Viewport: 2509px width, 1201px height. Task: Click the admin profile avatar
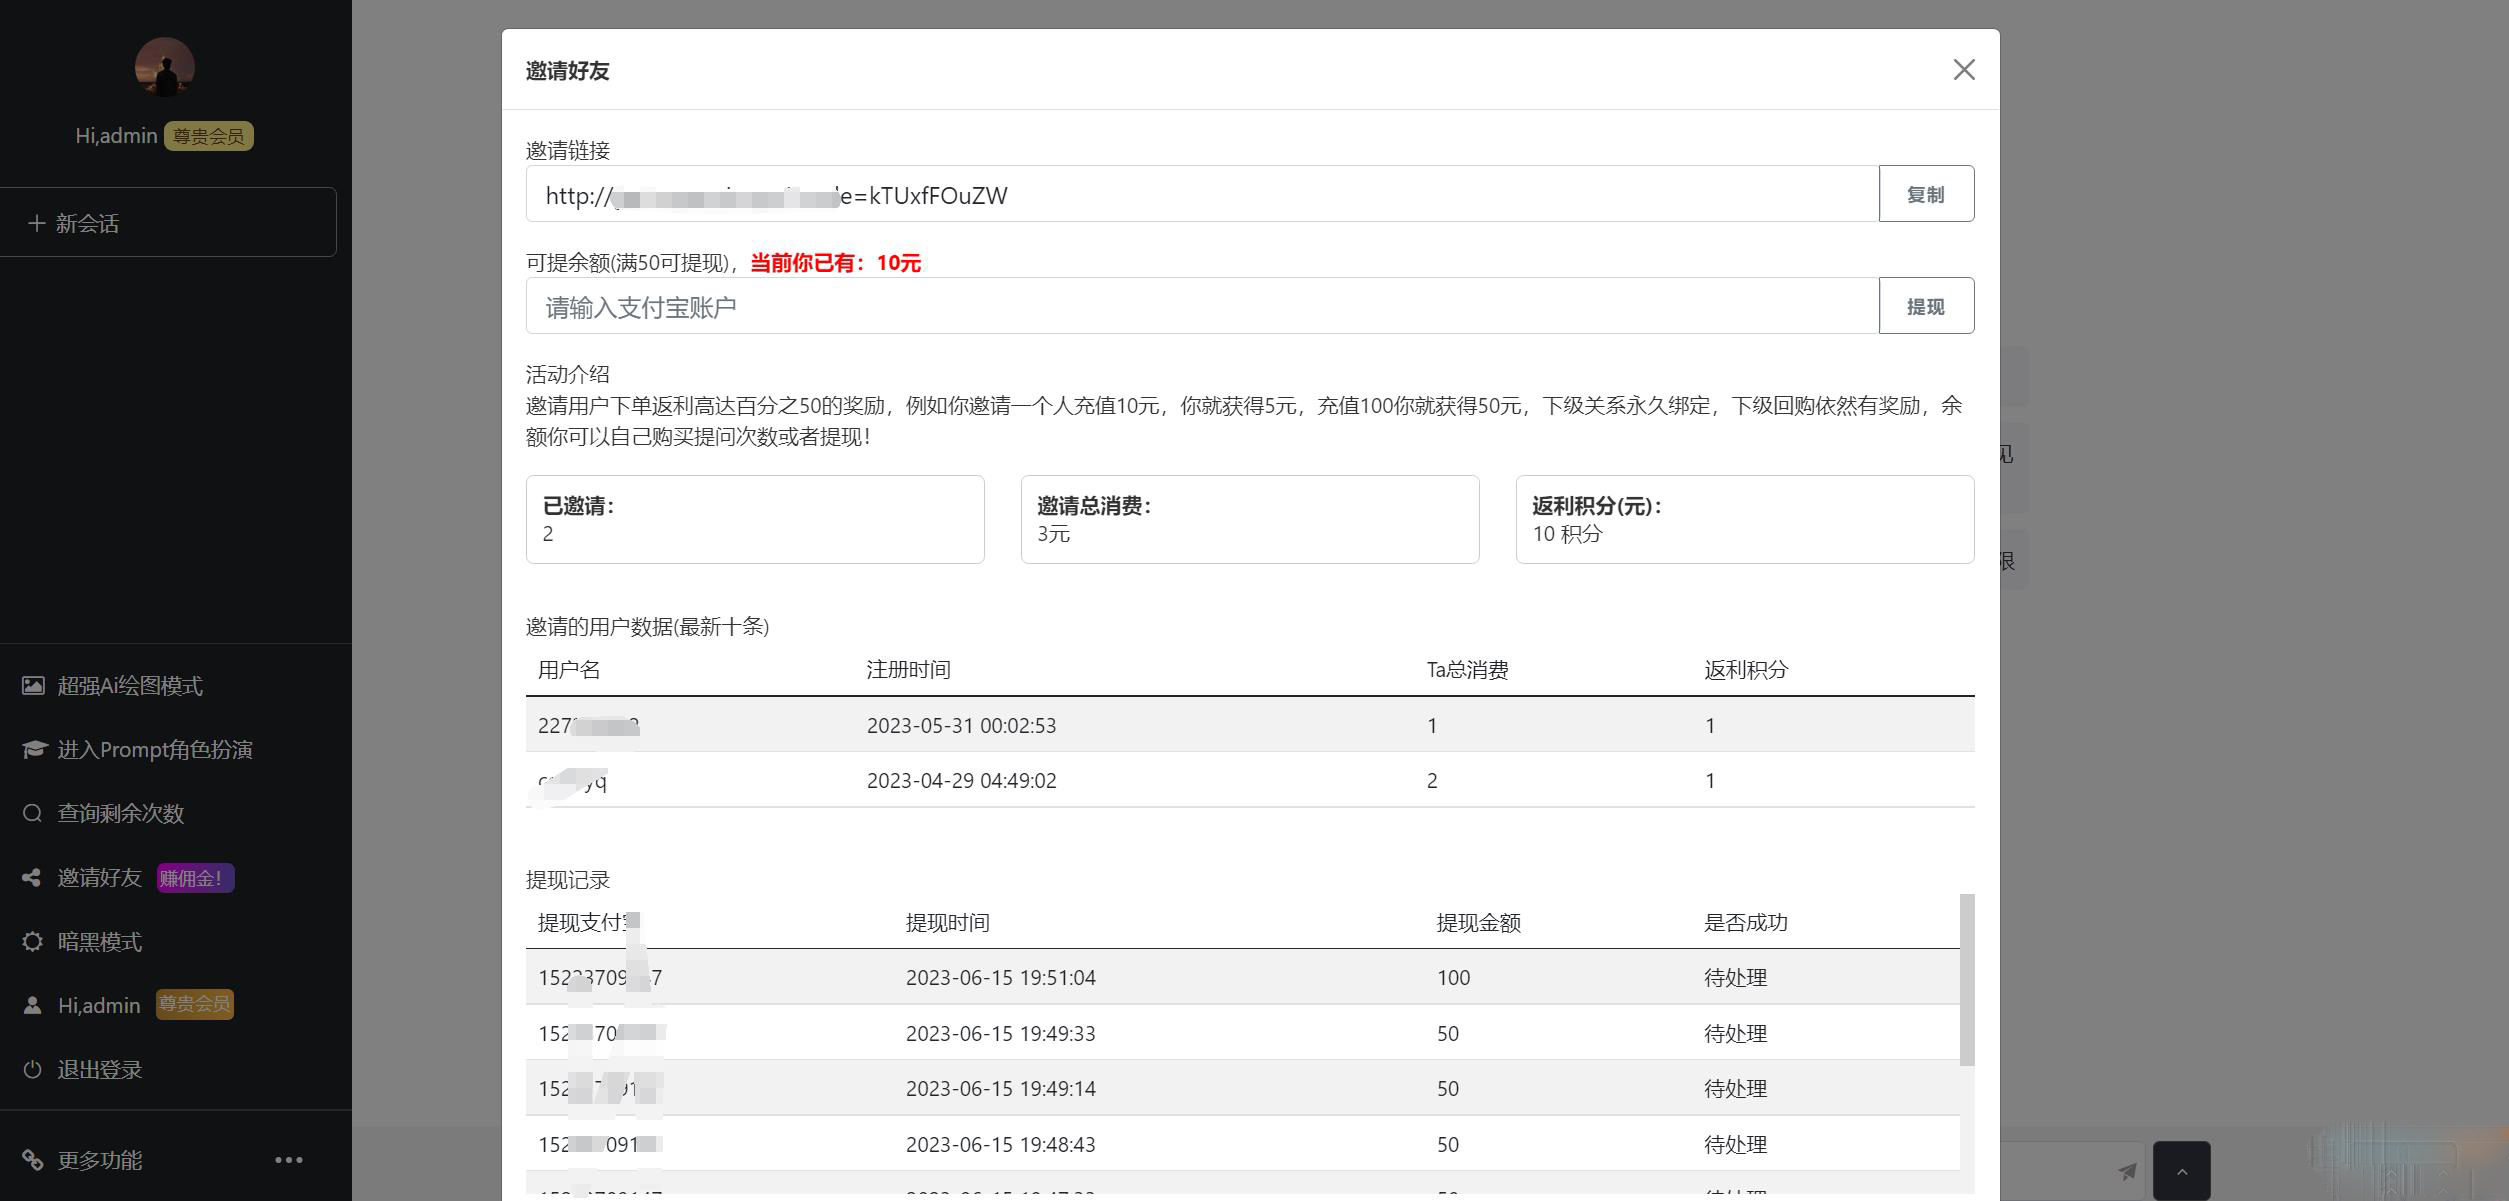point(165,68)
